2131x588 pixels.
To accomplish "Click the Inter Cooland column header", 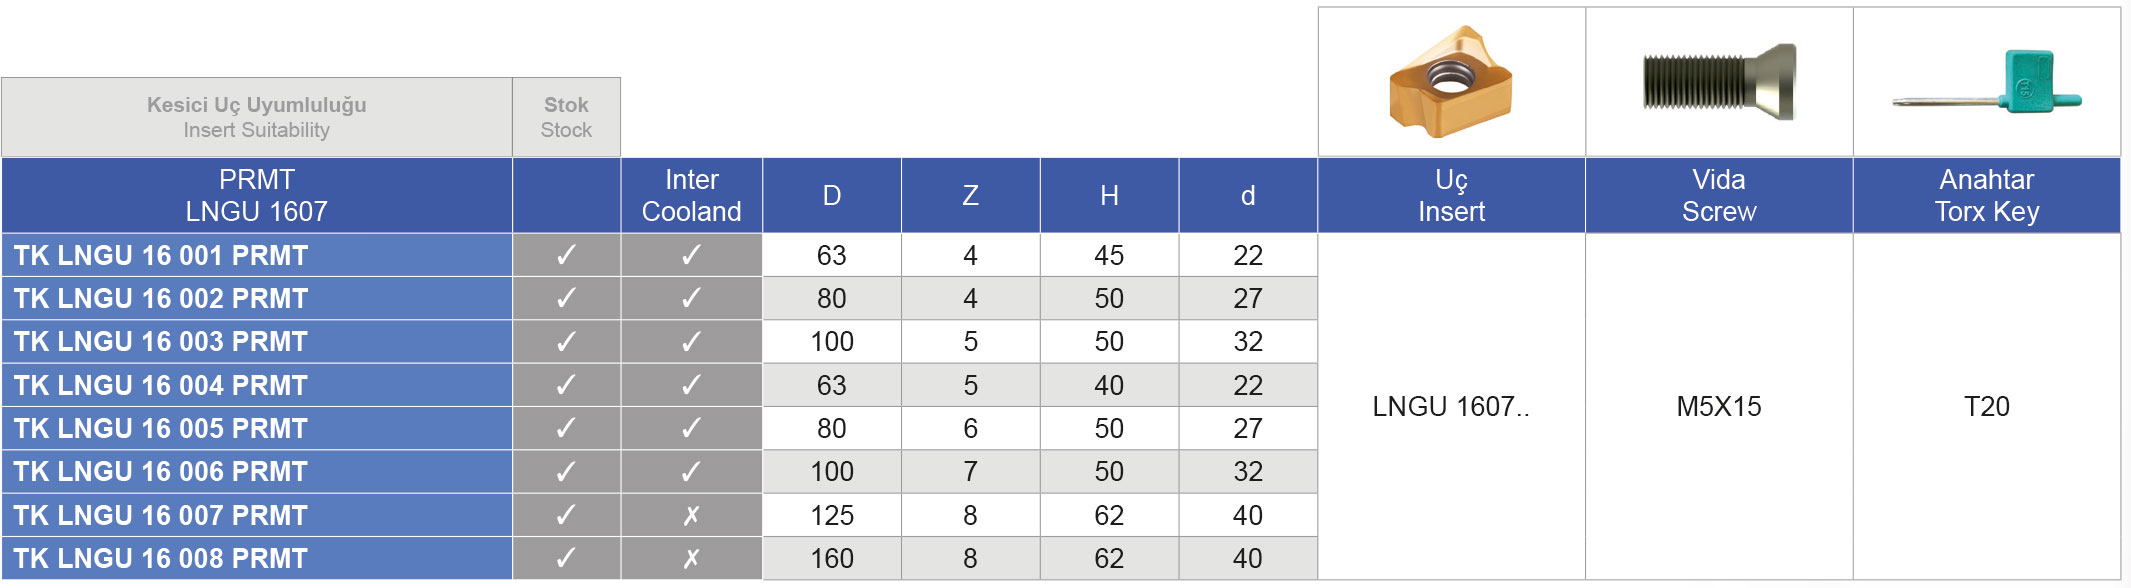I will coord(691,196).
